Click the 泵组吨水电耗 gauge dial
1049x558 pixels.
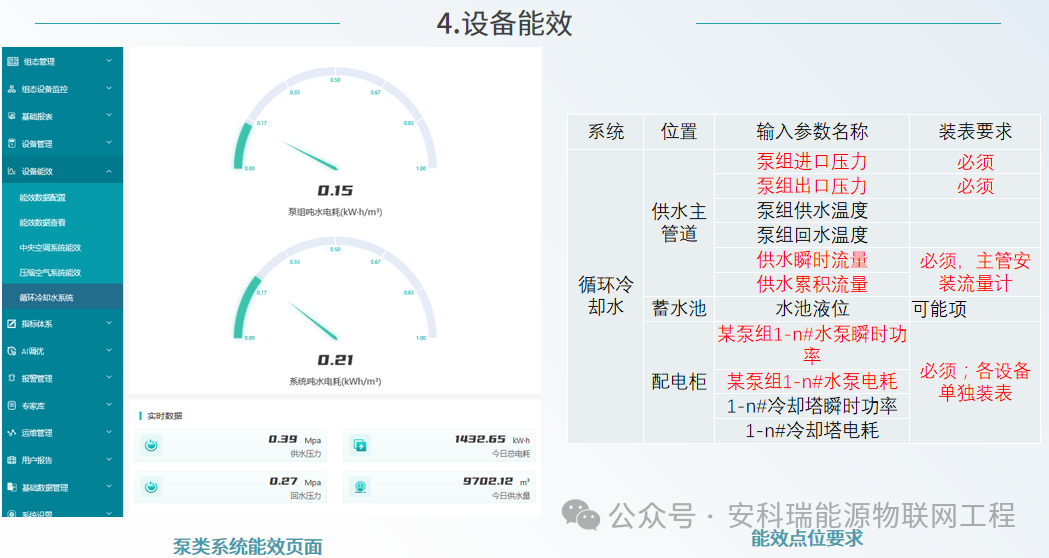point(335,120)
